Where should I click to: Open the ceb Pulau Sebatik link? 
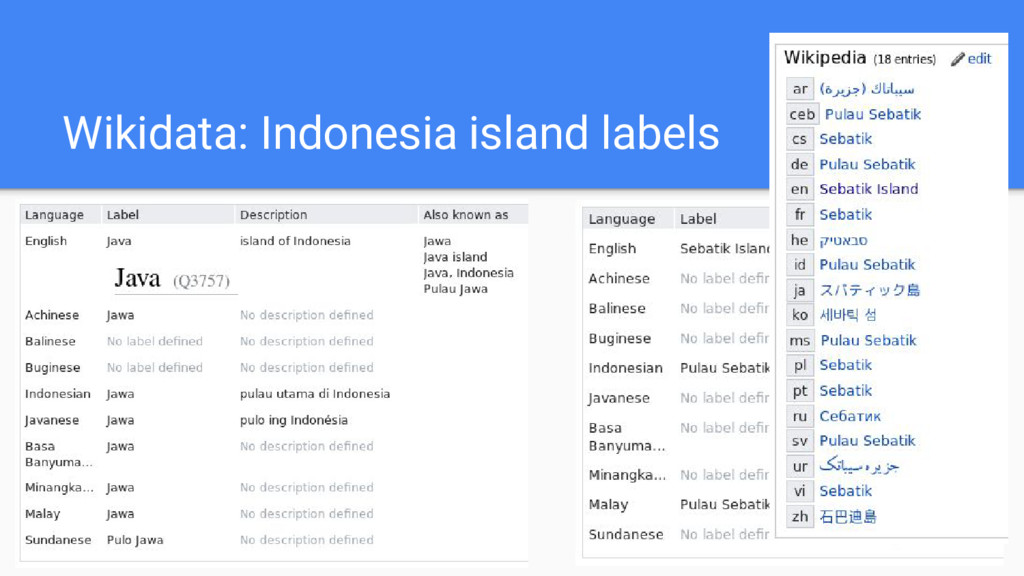pos(872,114)
